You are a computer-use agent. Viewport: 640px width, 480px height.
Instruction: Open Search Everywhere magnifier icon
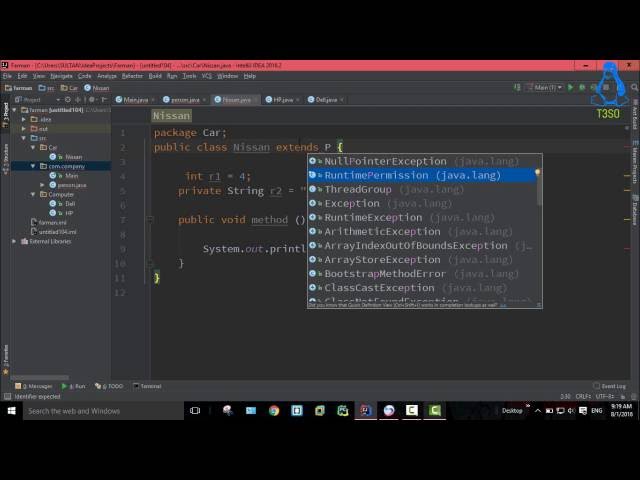click(634, 87)
